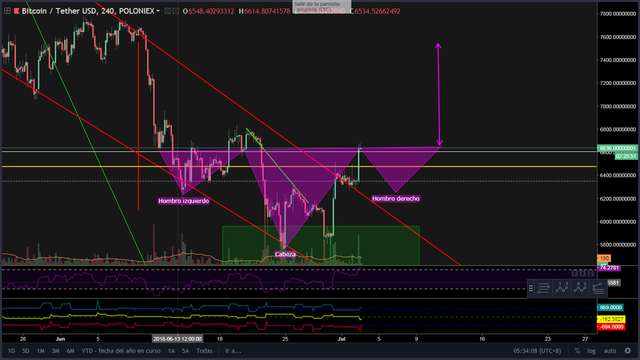The image size is (640, 360).
Task: Click the teal indicator value 869.0000
Action: (x=611, y=307)
